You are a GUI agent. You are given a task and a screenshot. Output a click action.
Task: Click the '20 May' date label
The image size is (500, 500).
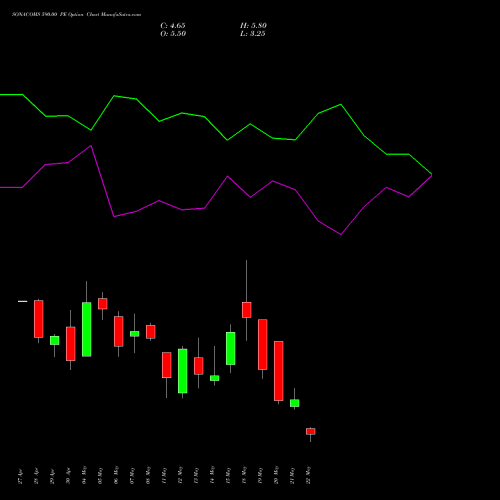(x=277, y=475)
